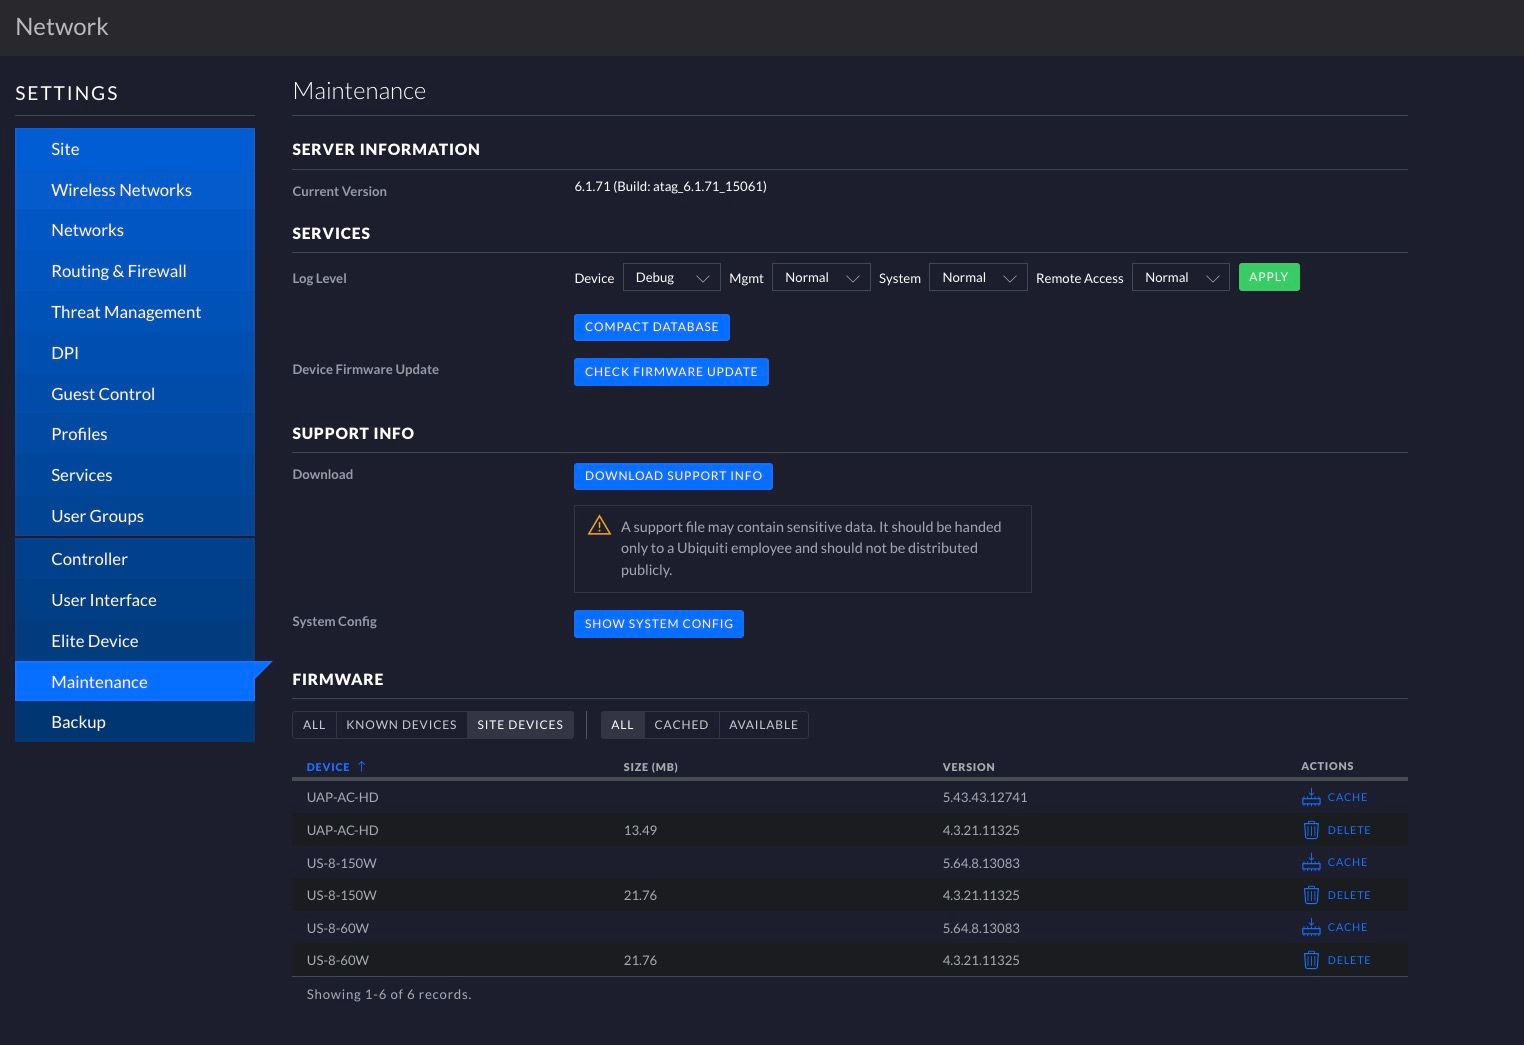Viewport: 1524px width, 1045px height.
Task: Open the Remote Access log level dropdown
Action: point(1180,278)
